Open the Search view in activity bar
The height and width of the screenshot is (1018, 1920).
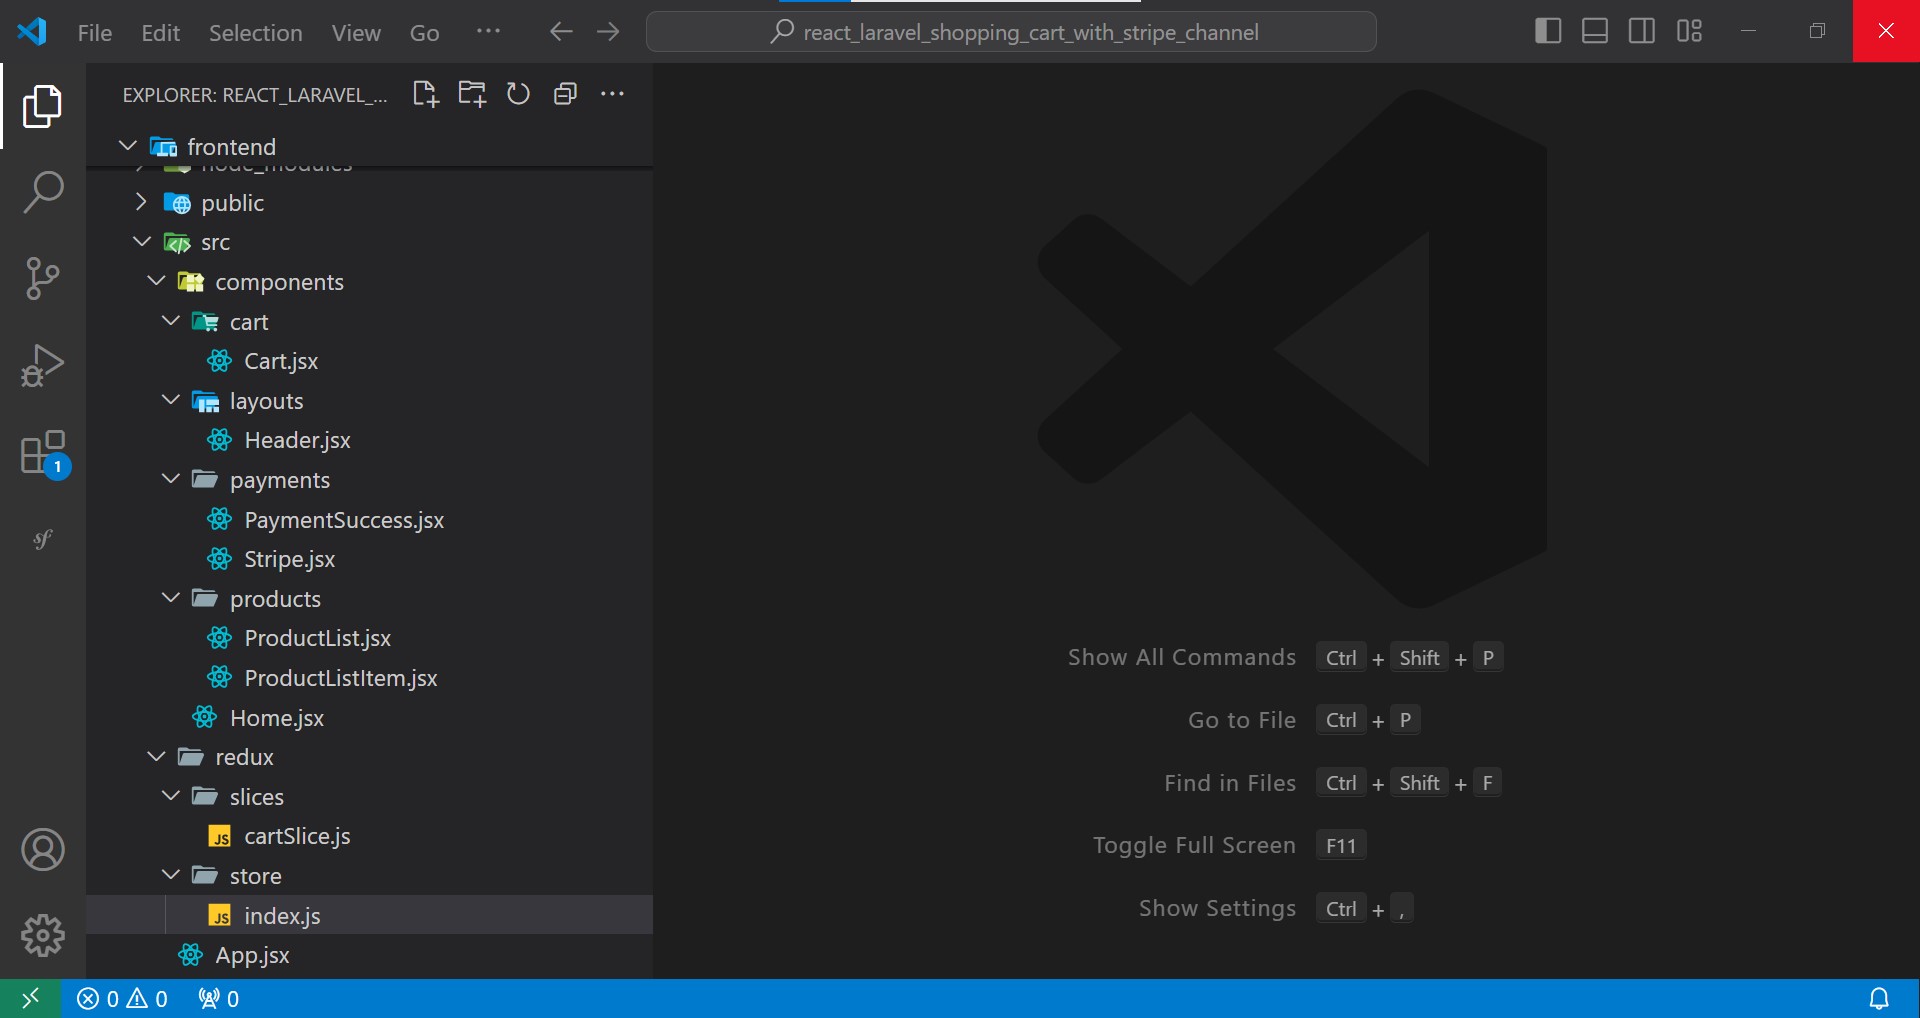coord(43,192)
